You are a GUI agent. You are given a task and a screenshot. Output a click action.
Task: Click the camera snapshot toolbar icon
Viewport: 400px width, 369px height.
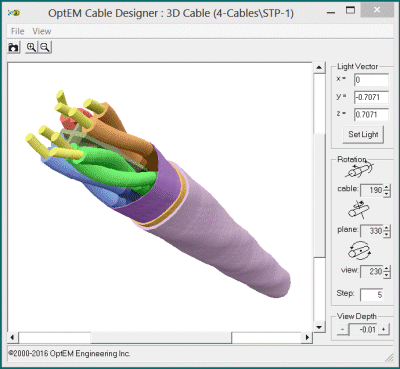[x=14, y=47]
